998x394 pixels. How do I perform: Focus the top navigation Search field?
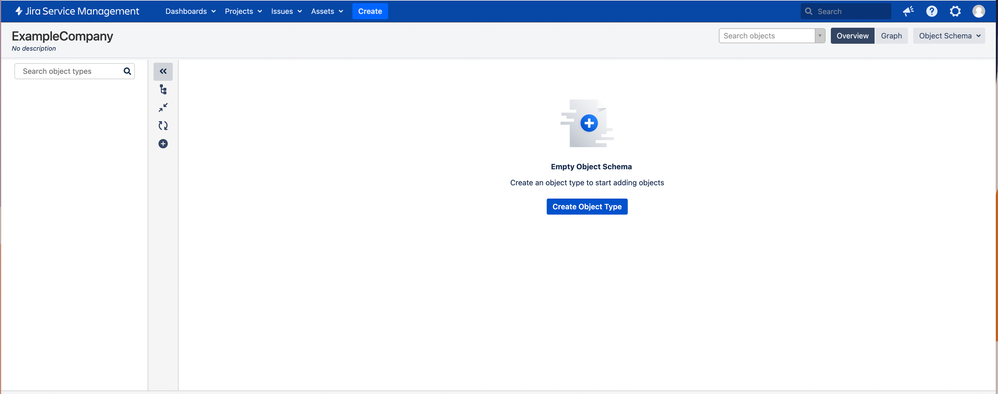pos(846,11)
